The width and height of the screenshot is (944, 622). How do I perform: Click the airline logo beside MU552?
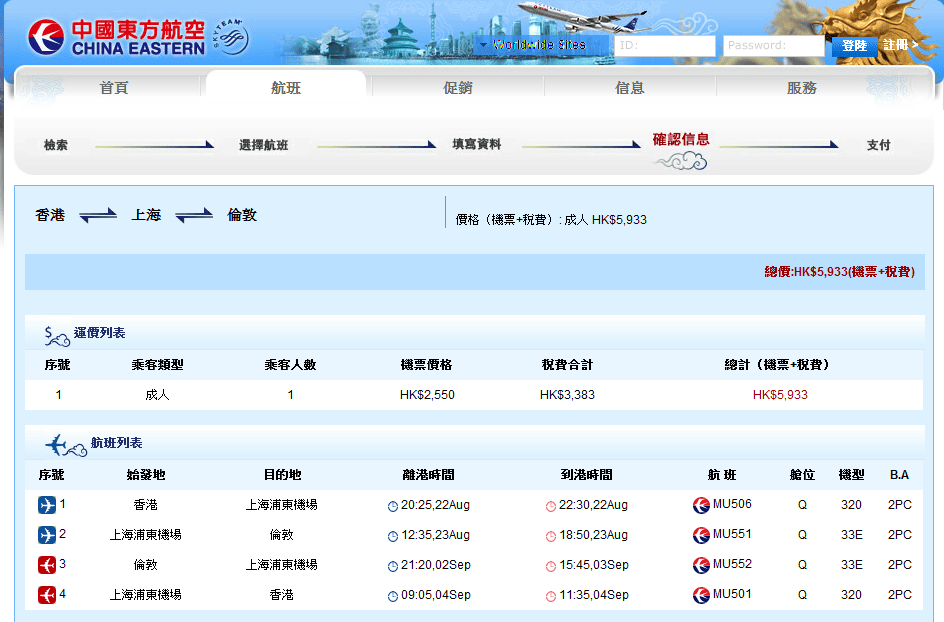click(701, 565)
